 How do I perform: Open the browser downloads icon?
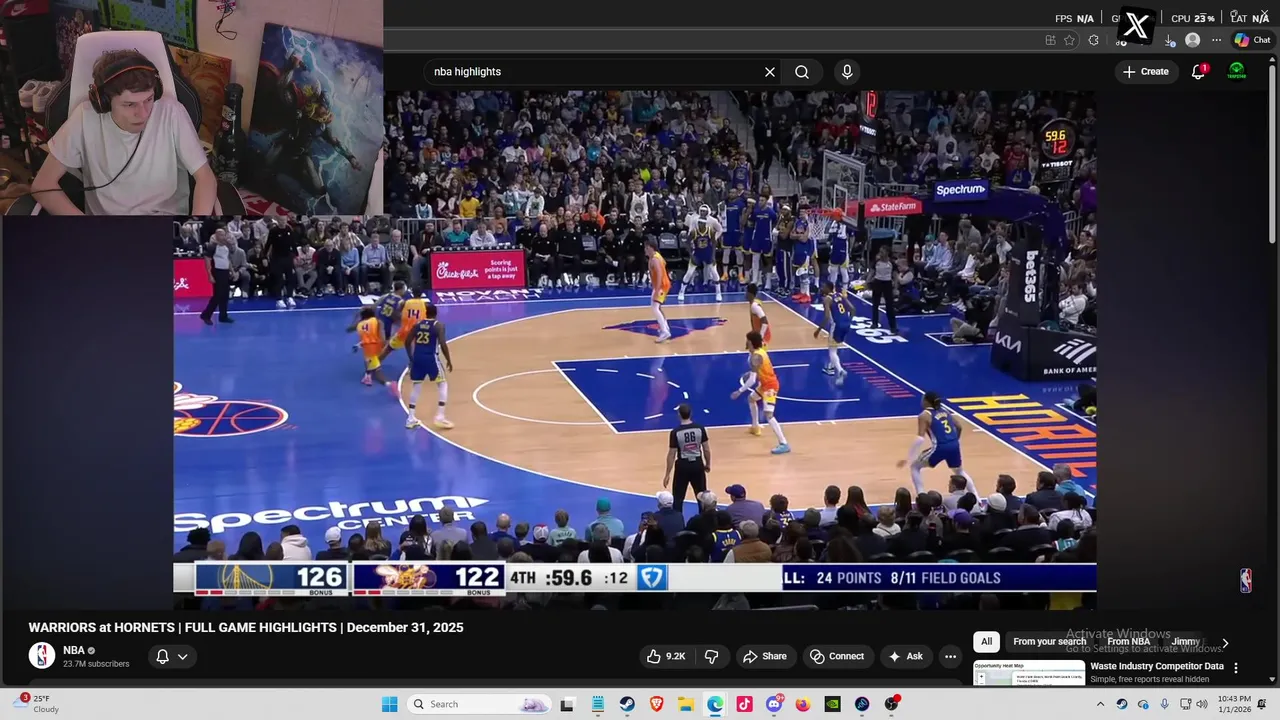pyautogui.click(x=1169, y=40)
